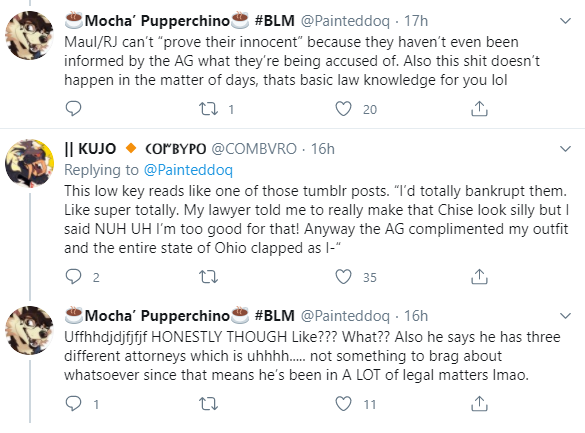Reply to the first Mocha' Pupperchino tweet
Screen dimensions: 585x433
pyautogui.click(x=73, y=109)
